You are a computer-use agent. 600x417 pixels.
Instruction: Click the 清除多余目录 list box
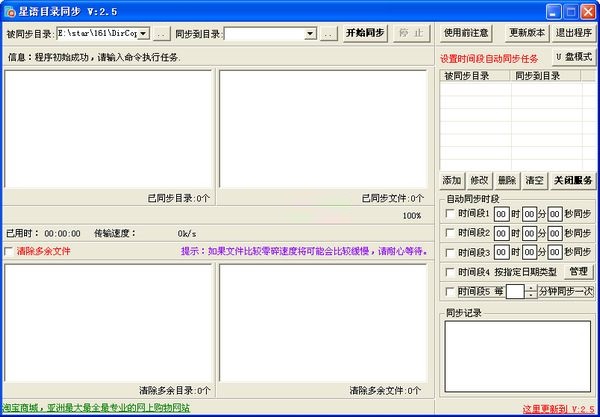coord(108,323)
